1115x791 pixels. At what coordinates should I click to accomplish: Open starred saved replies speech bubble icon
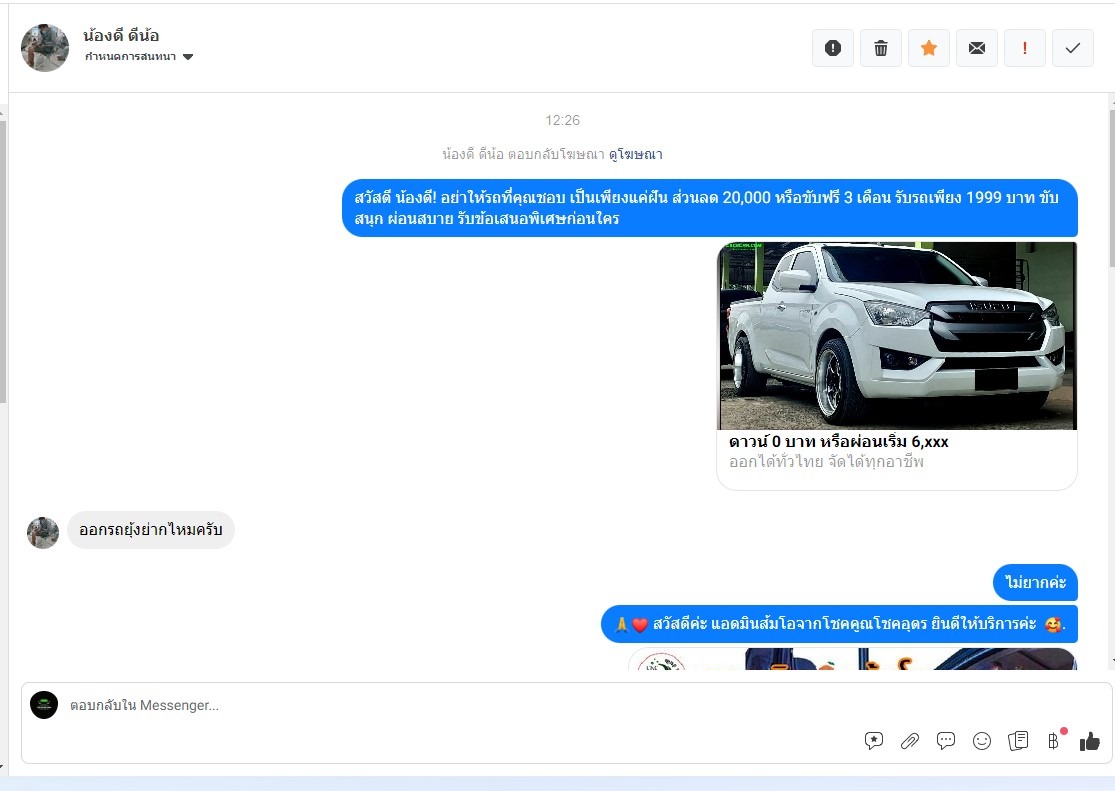(x=874, y=741)
